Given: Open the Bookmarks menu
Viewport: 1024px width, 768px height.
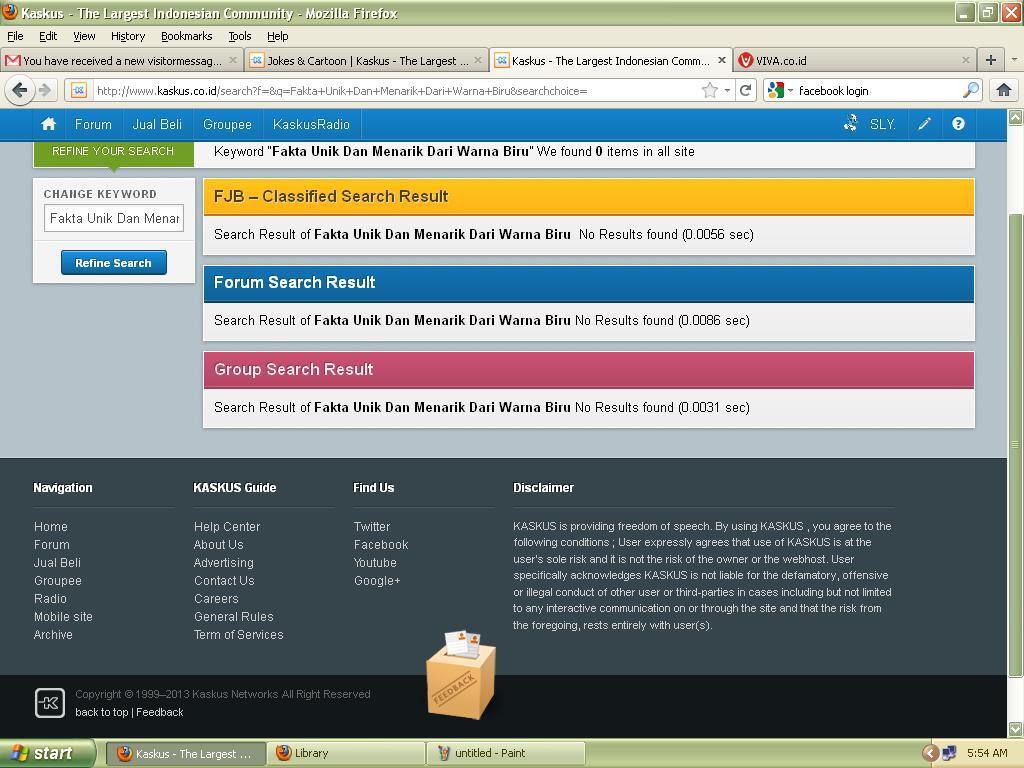Looking at the screenshot, I should [x=187, y=36].
